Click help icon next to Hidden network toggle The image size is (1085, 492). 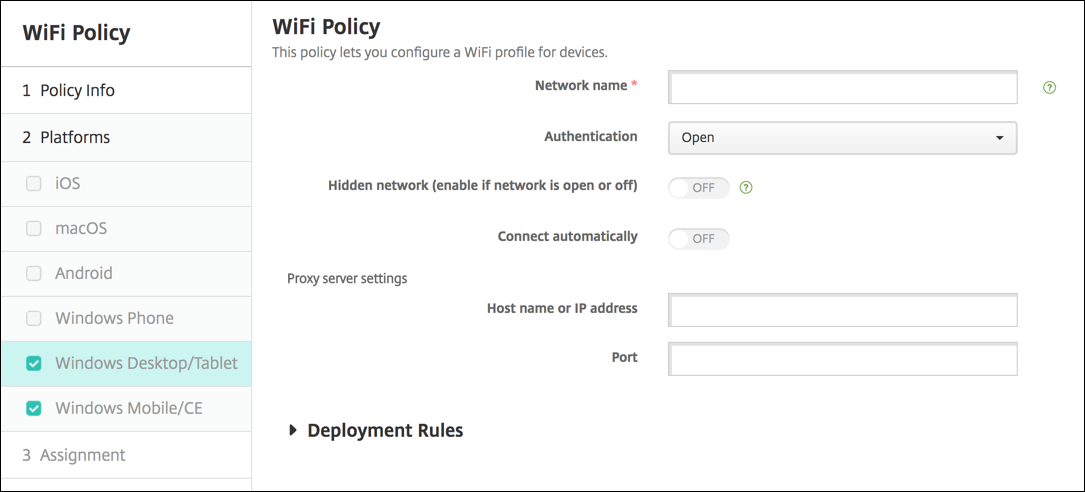click(746, 187)
